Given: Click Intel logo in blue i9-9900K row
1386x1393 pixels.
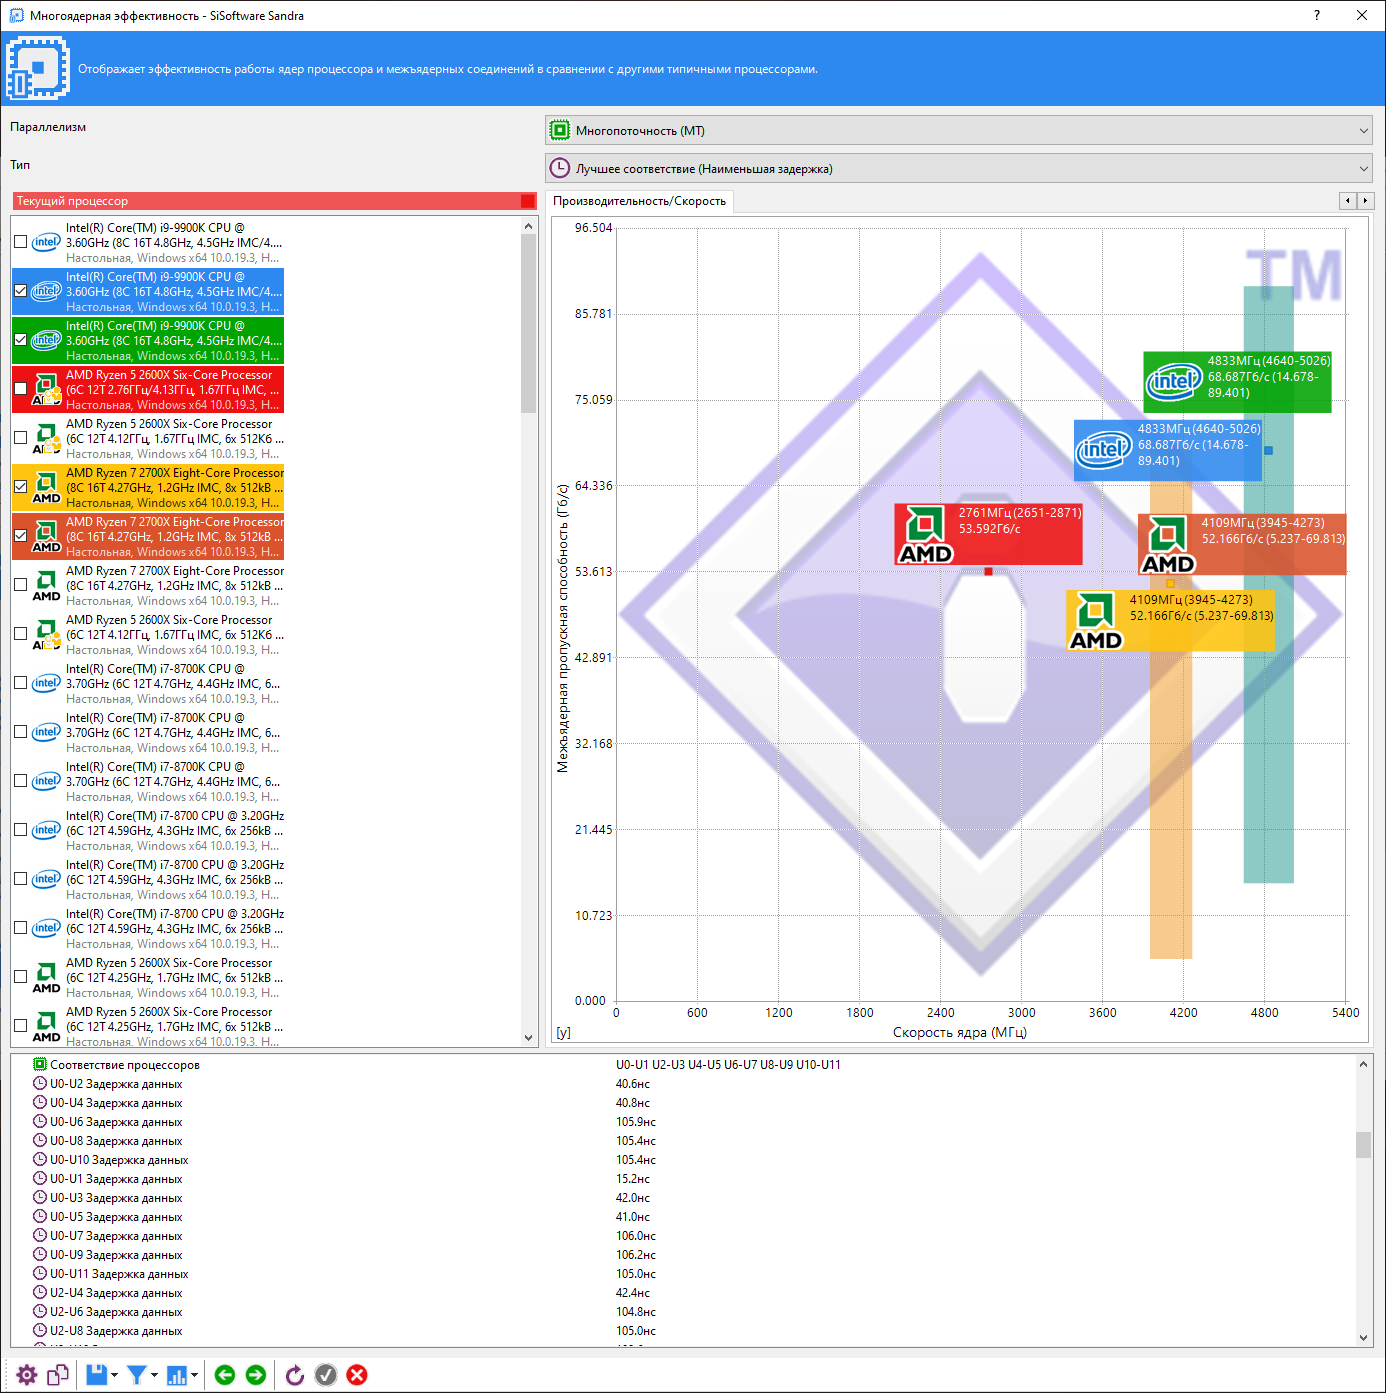Looking at the screenshot, I should point(46,291).
